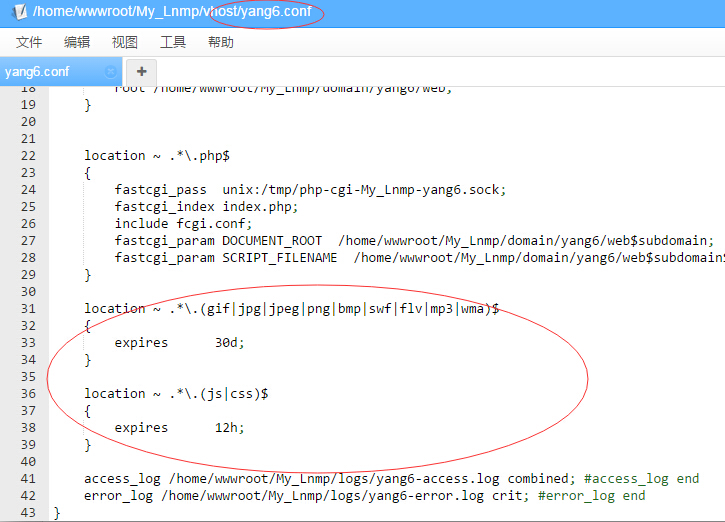
Task: Open the 视图 menu
Action: click(125, 42)
